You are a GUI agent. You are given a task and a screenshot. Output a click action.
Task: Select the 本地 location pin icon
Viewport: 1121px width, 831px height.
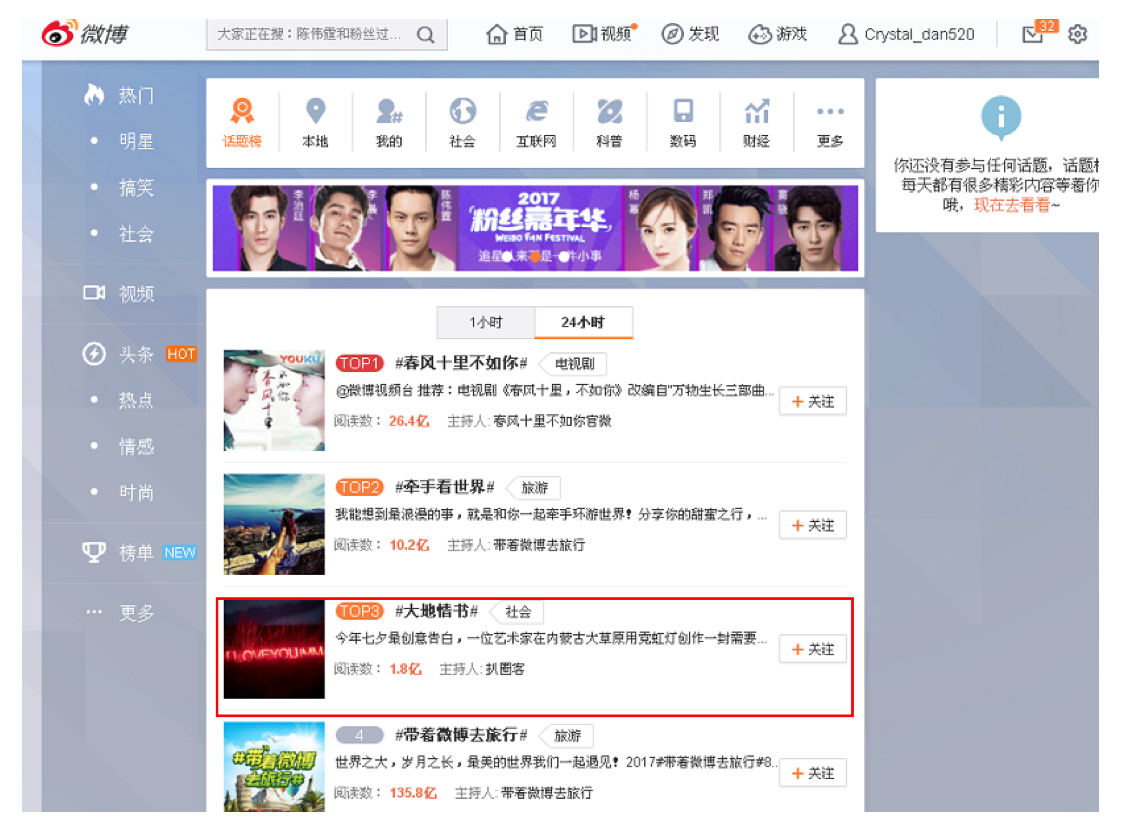(x=315, y=111)
